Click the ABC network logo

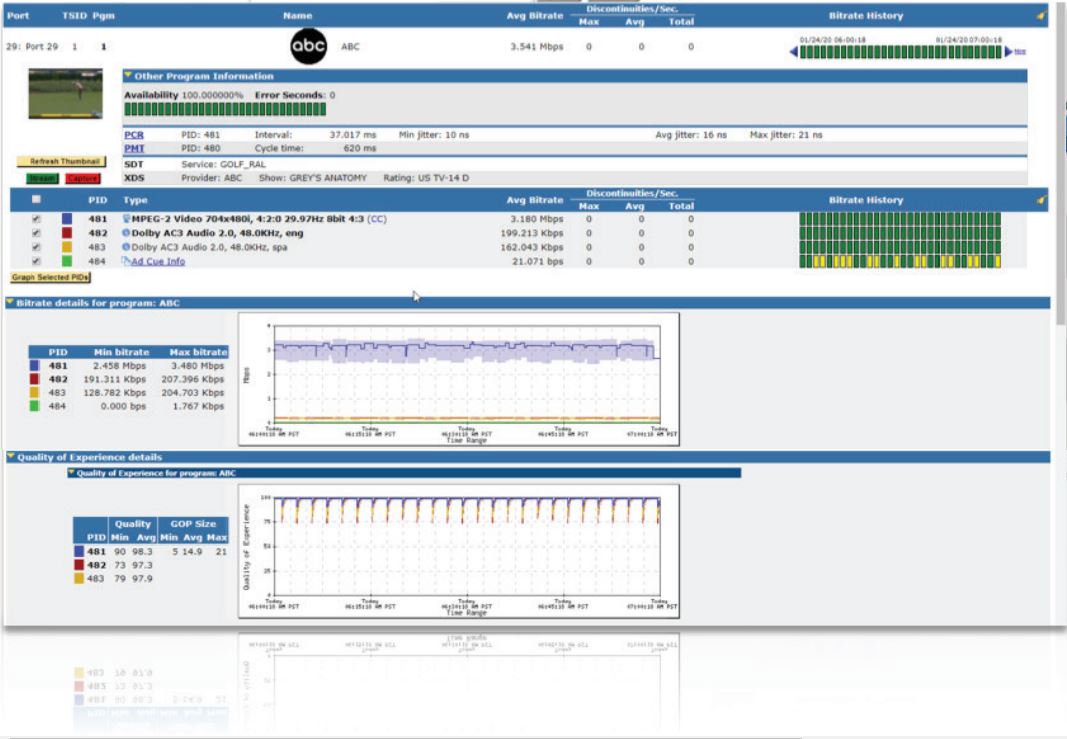308,46
